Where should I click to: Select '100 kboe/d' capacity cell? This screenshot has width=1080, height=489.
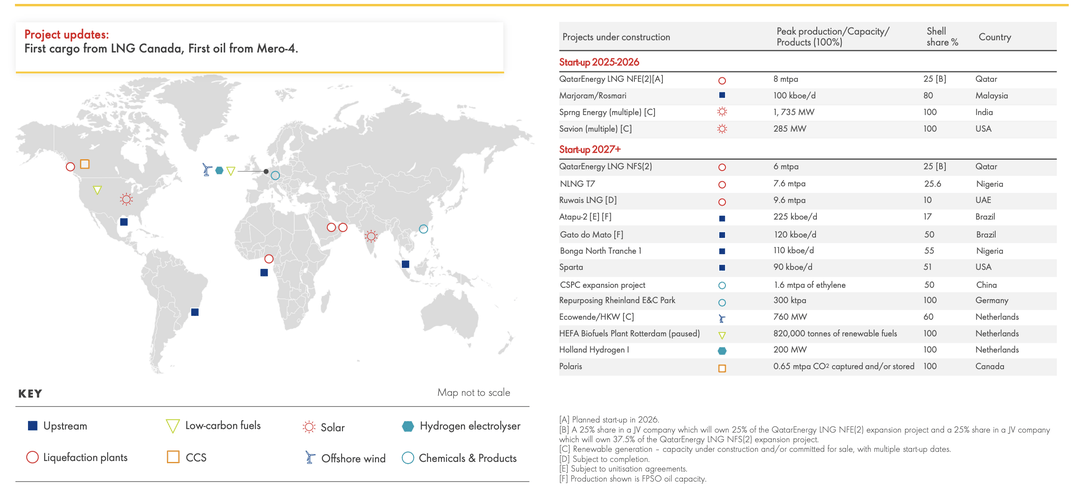(x=796, y=96)
